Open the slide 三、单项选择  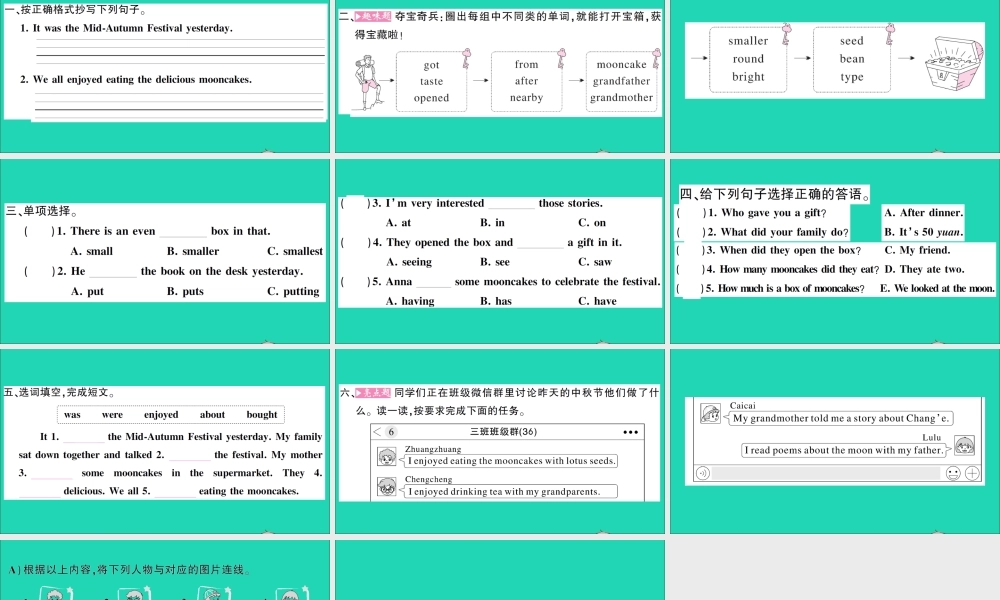click(x=165, y=252)
